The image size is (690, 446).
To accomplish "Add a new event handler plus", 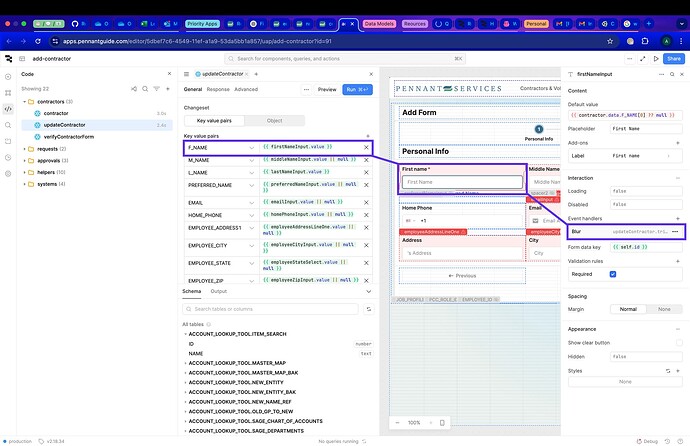I will pos(678,219).
